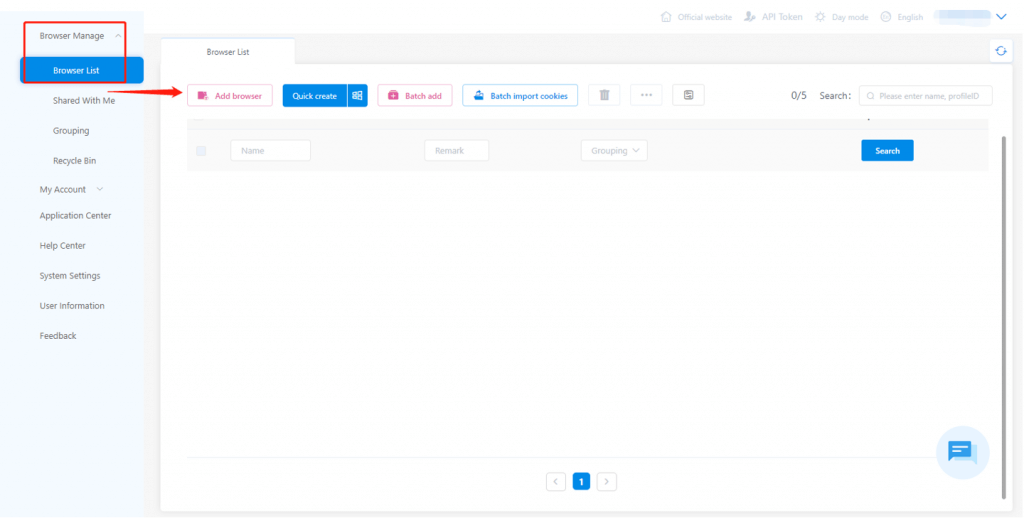
Task: Click the Batch add button
Action: tap(415, 95)
